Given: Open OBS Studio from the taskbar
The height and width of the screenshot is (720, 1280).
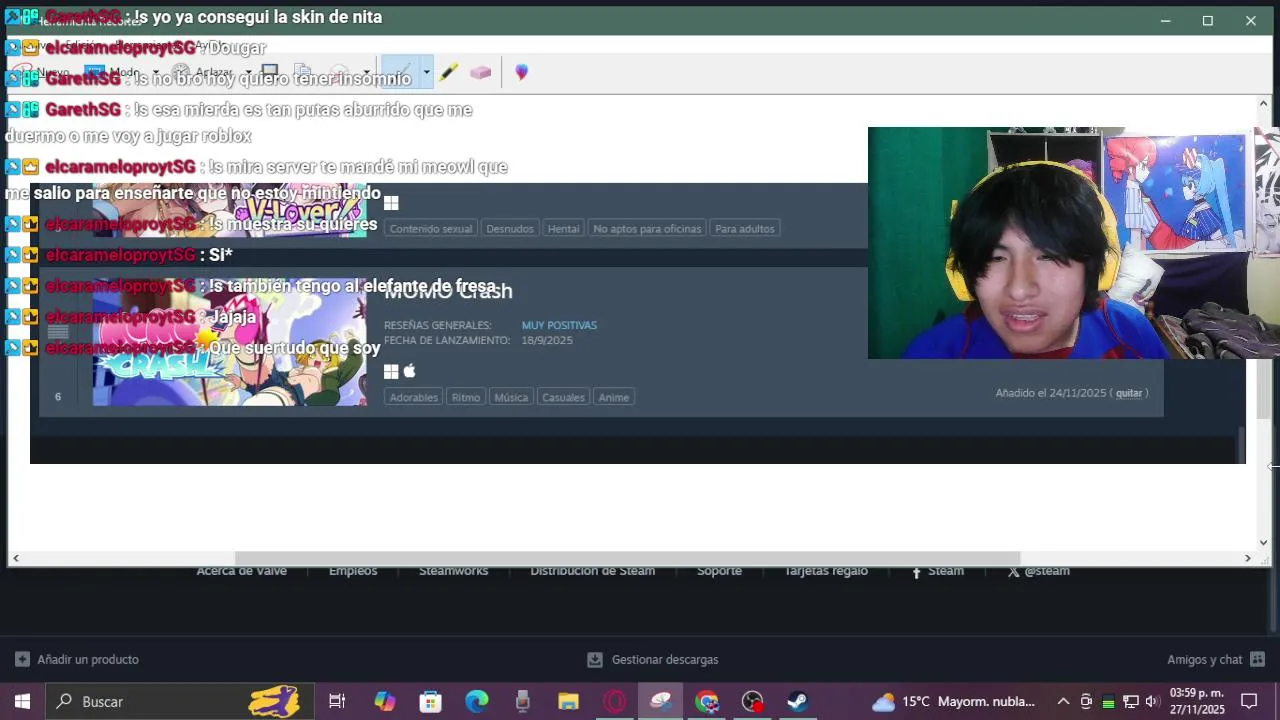Looking at the screenshot, I should (x=753, y=702).
